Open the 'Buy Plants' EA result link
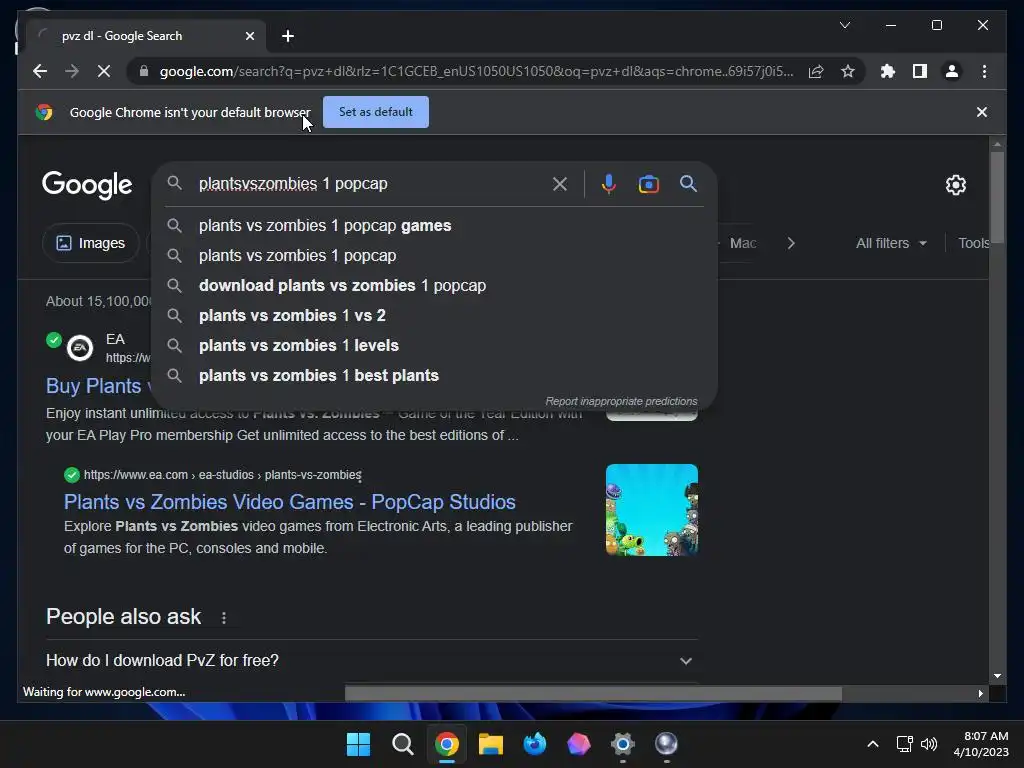This screenshot has height=768, width=1024. (x=97, y=386)
